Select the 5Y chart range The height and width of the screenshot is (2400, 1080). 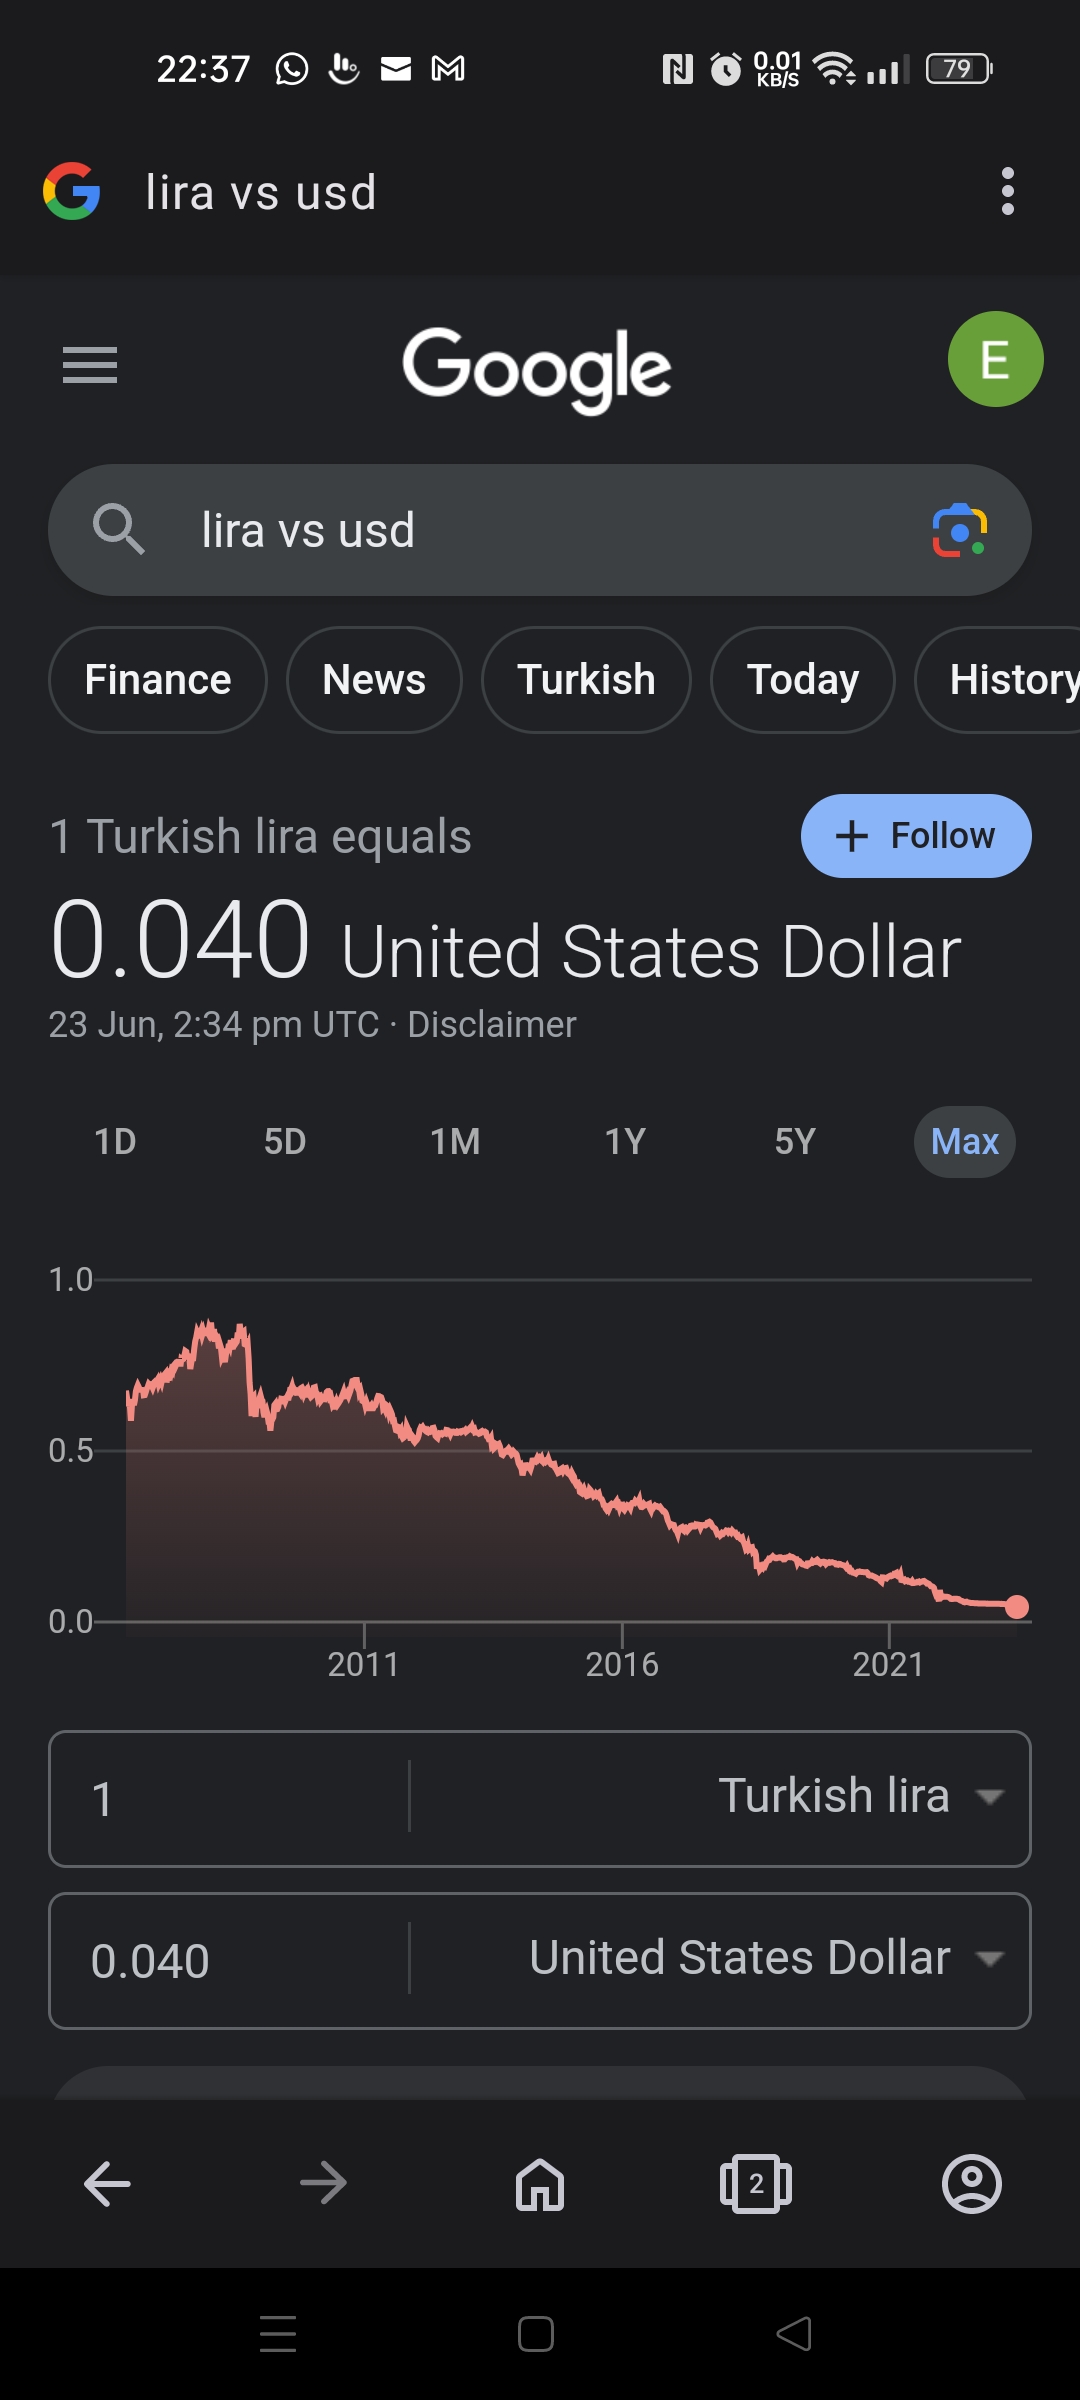click(x=795, y=1141)
